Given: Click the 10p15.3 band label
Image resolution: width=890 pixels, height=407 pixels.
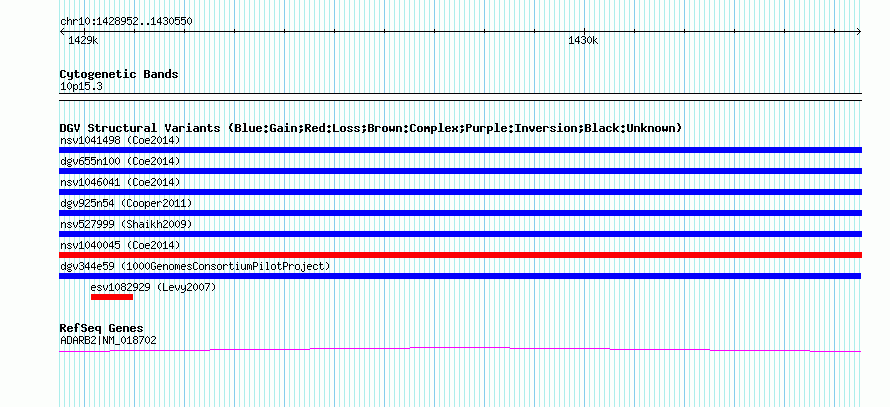Looking at the screenshot, I should point(81,87).
